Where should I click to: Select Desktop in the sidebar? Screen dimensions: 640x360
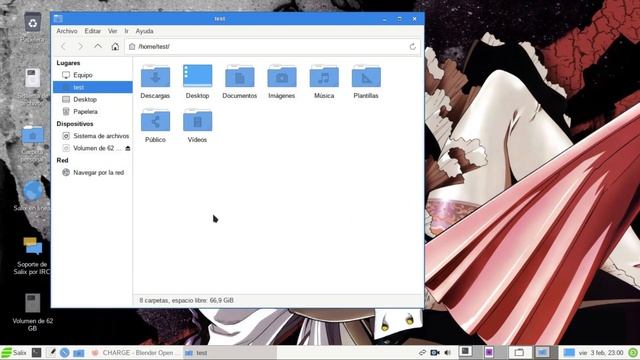(93, 99)
